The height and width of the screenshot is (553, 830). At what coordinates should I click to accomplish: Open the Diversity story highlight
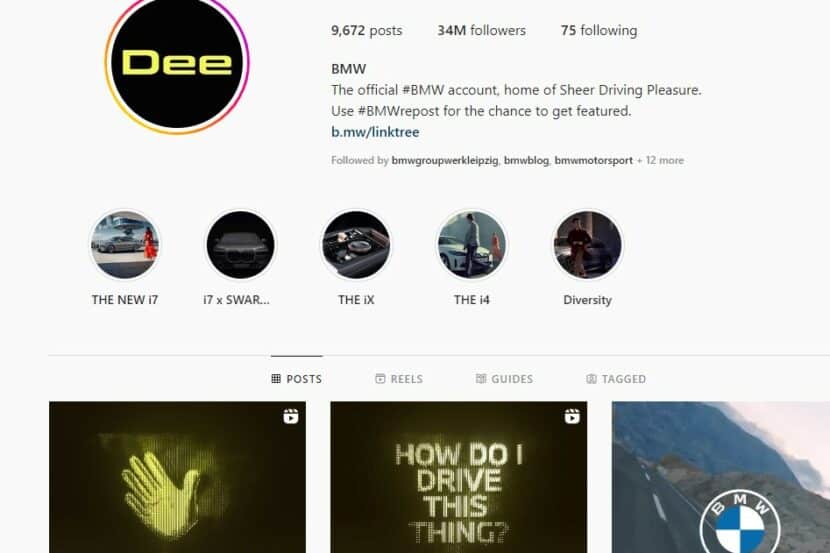[587, 244]
